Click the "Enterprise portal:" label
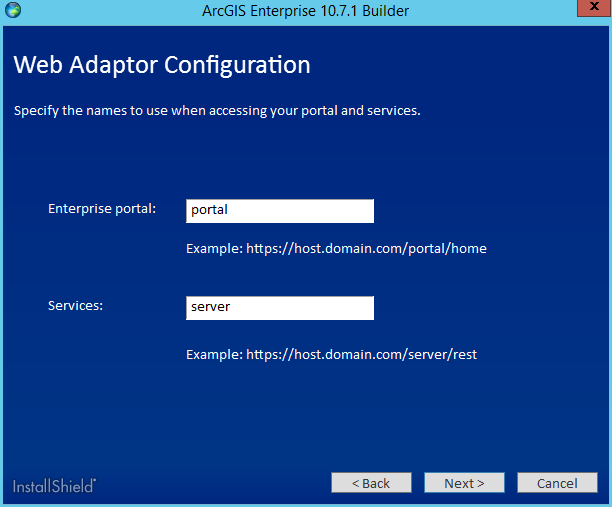The width and height of the screenshot is (612, 507). click(102, 209)
